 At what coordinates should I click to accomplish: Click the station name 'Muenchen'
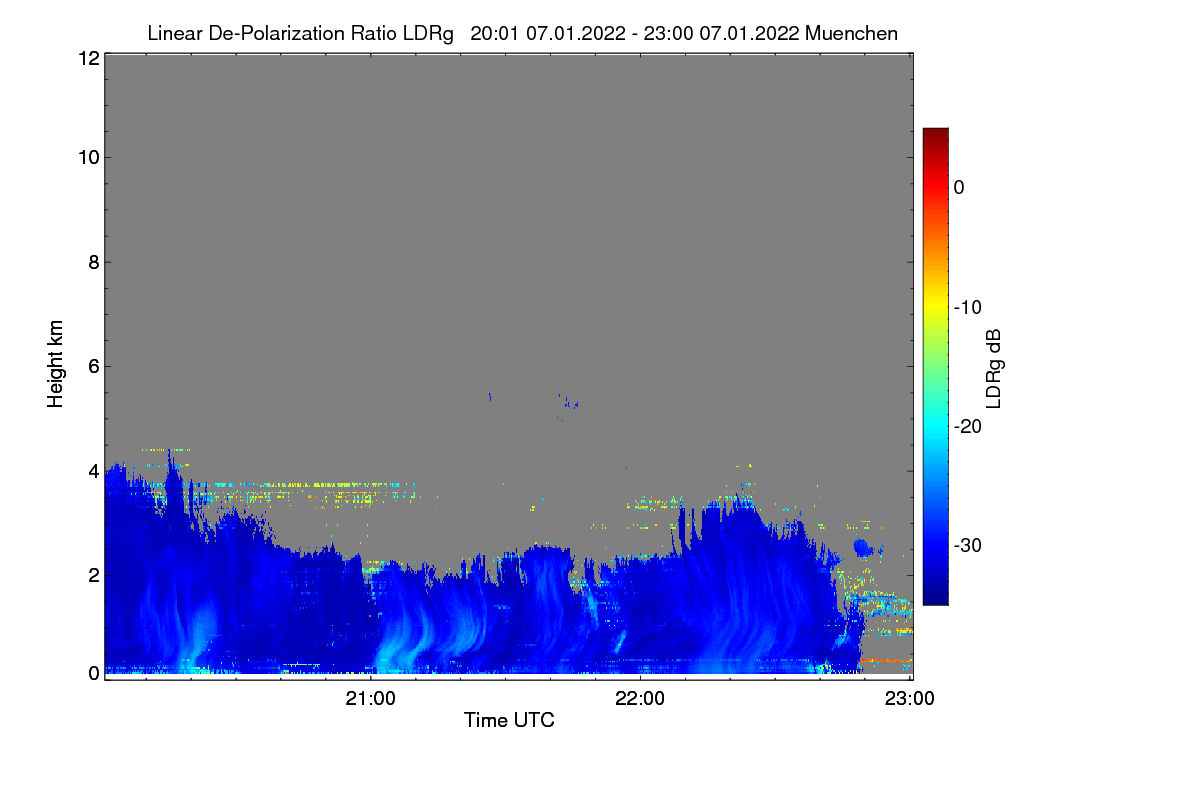coord(852,34)
